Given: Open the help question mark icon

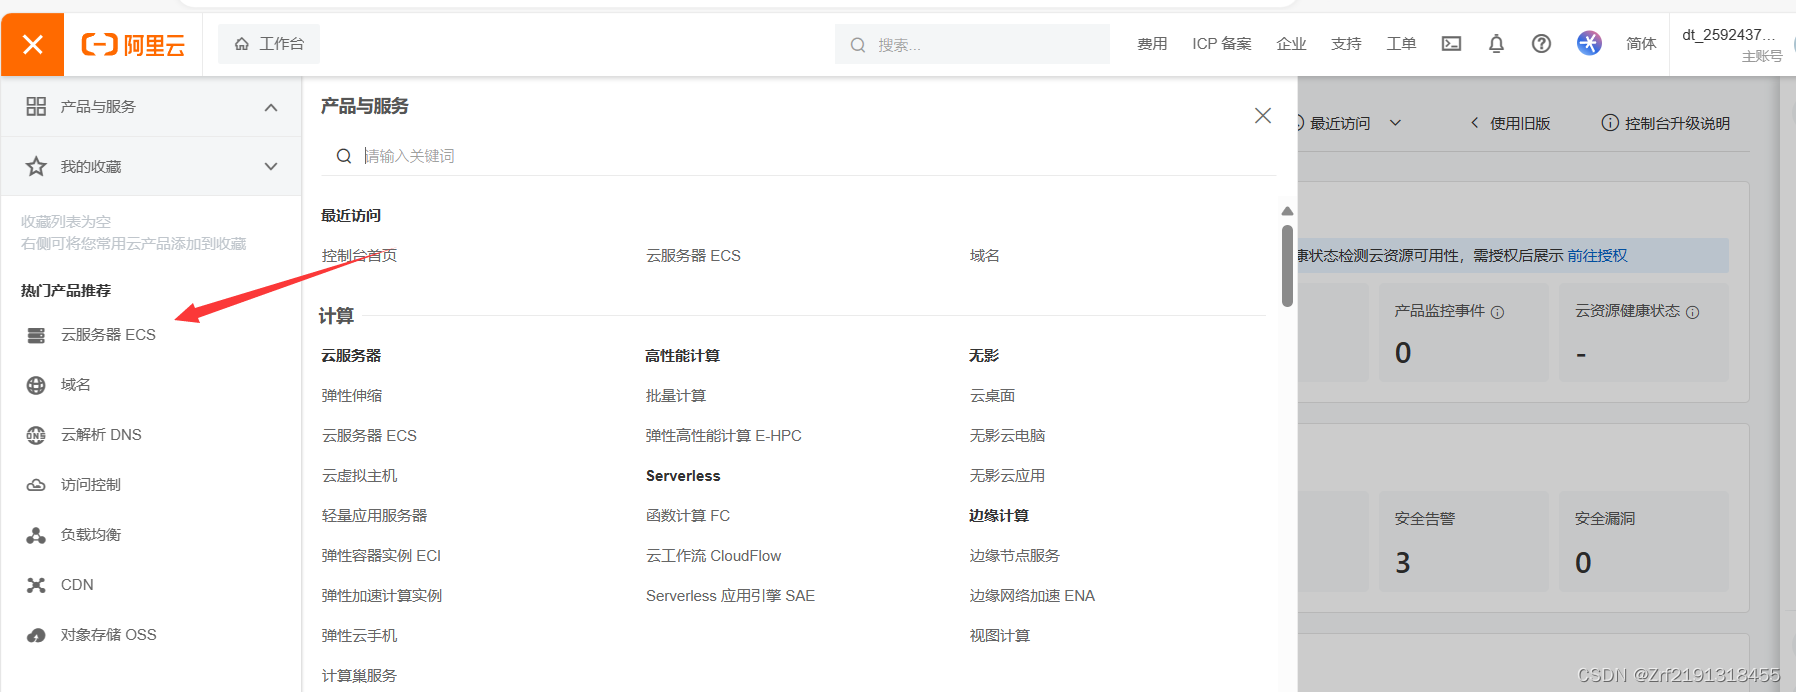Looking at the screenshot, I should (x=1541, y=44).
